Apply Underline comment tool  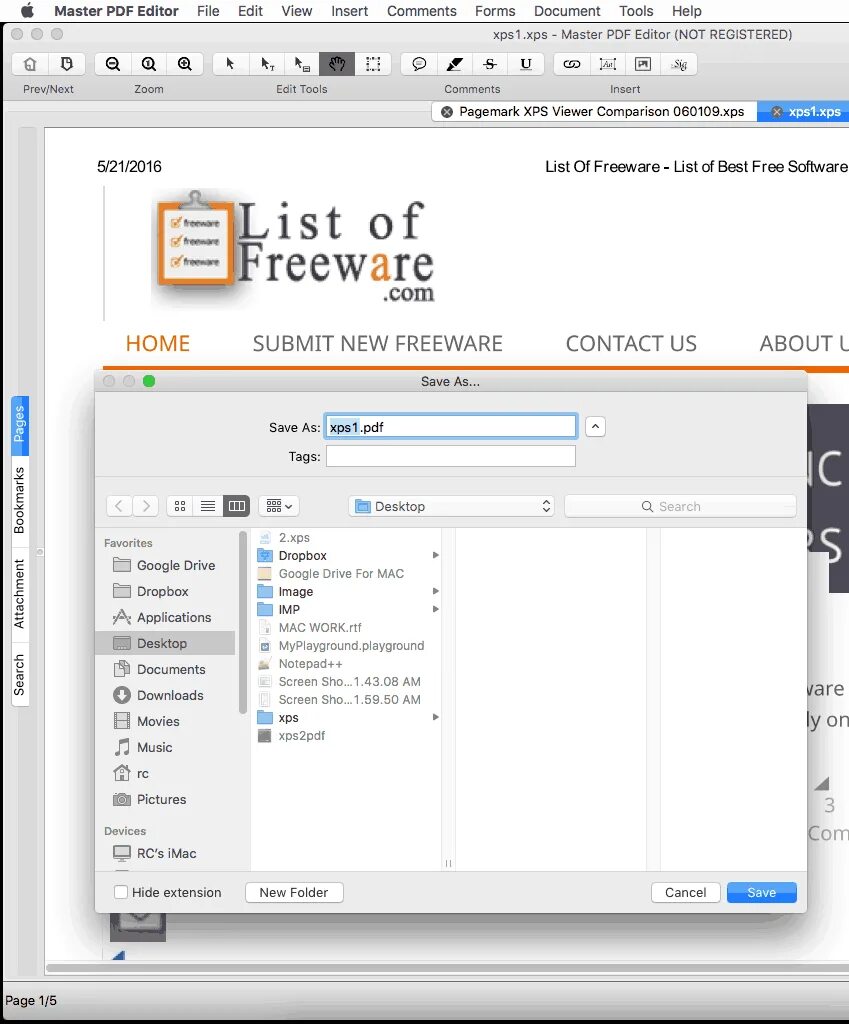pos(526,64)
